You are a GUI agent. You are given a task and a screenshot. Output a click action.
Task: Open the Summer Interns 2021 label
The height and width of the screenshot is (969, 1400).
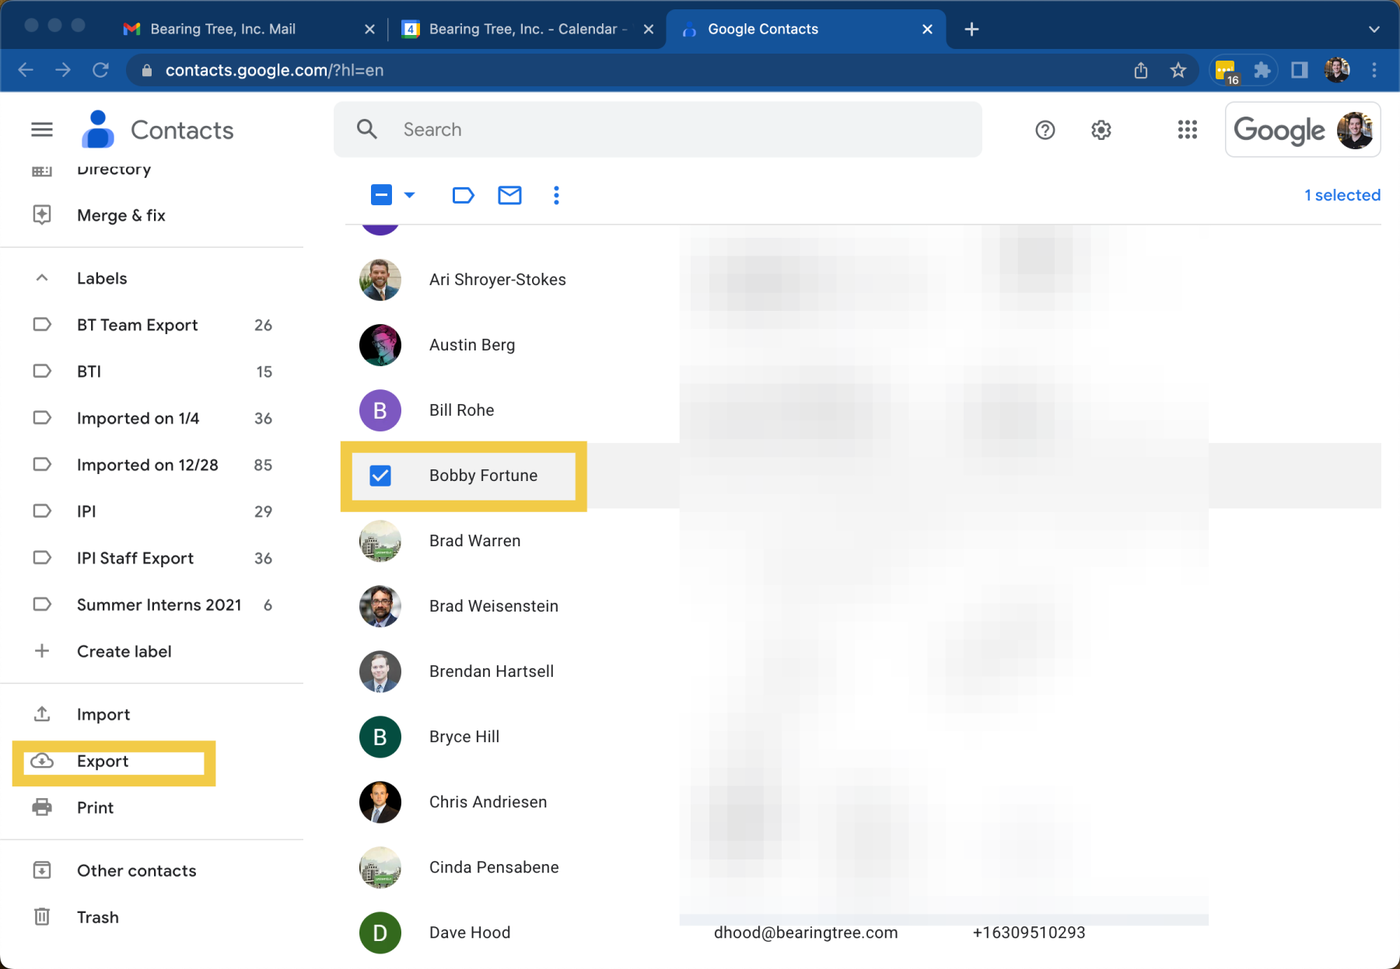click(x=159, y=605)
